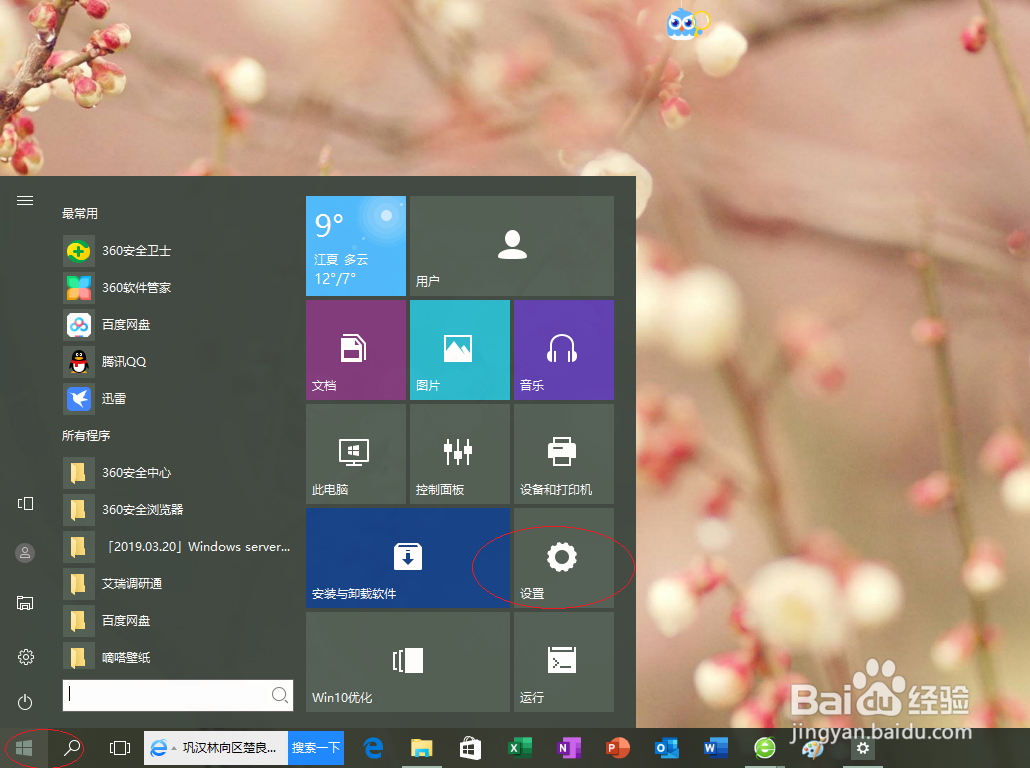Screen dimensions: 1030x768
Task: Click the user account icon in sidebar
Action: 25,553
